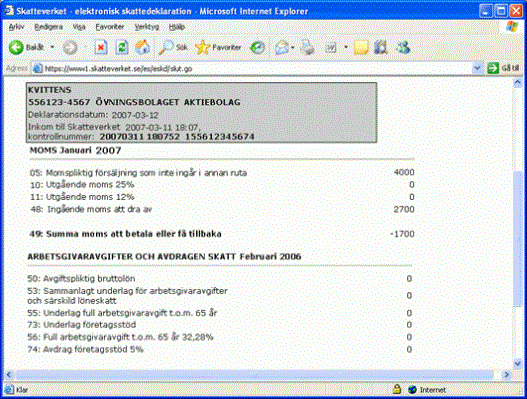Click the Gå till button

pos(503,68)
